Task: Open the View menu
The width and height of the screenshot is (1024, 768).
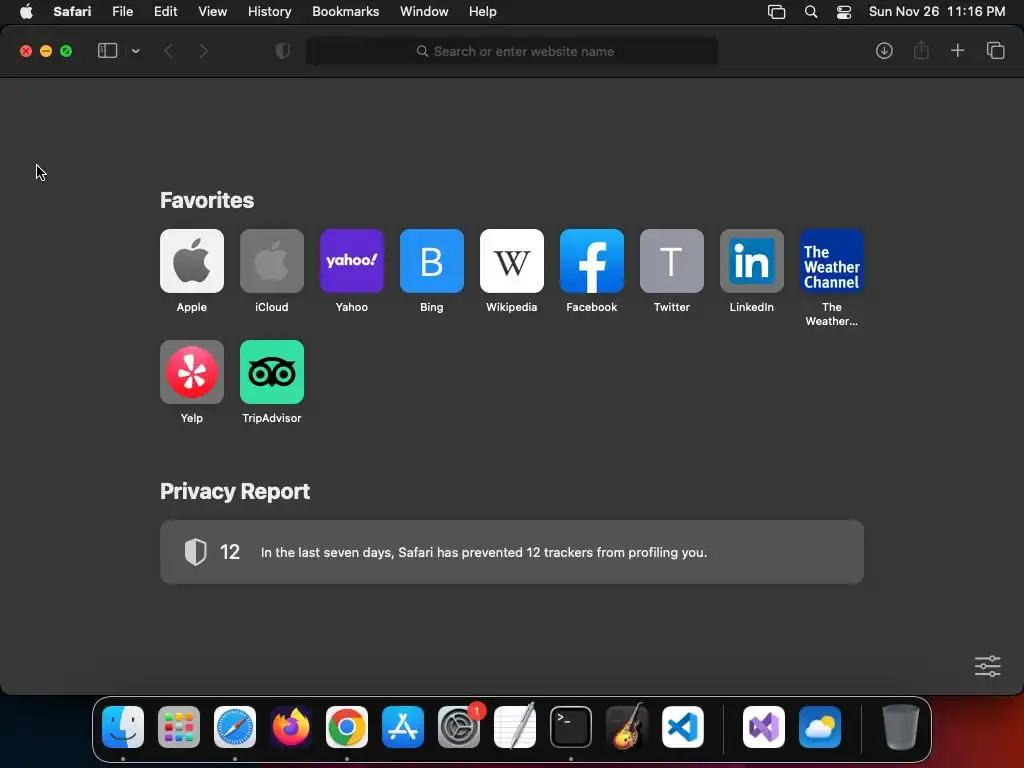Action: click(x=212, y=12)
